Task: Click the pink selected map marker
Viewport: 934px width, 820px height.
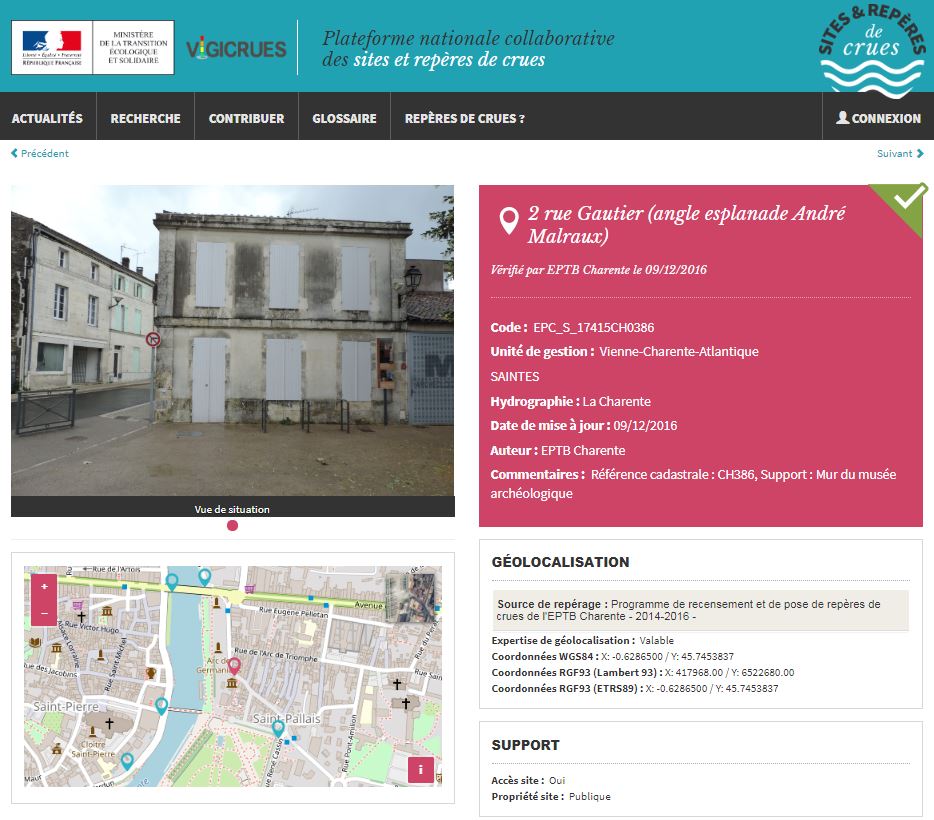Action: (x=234, y=665)
